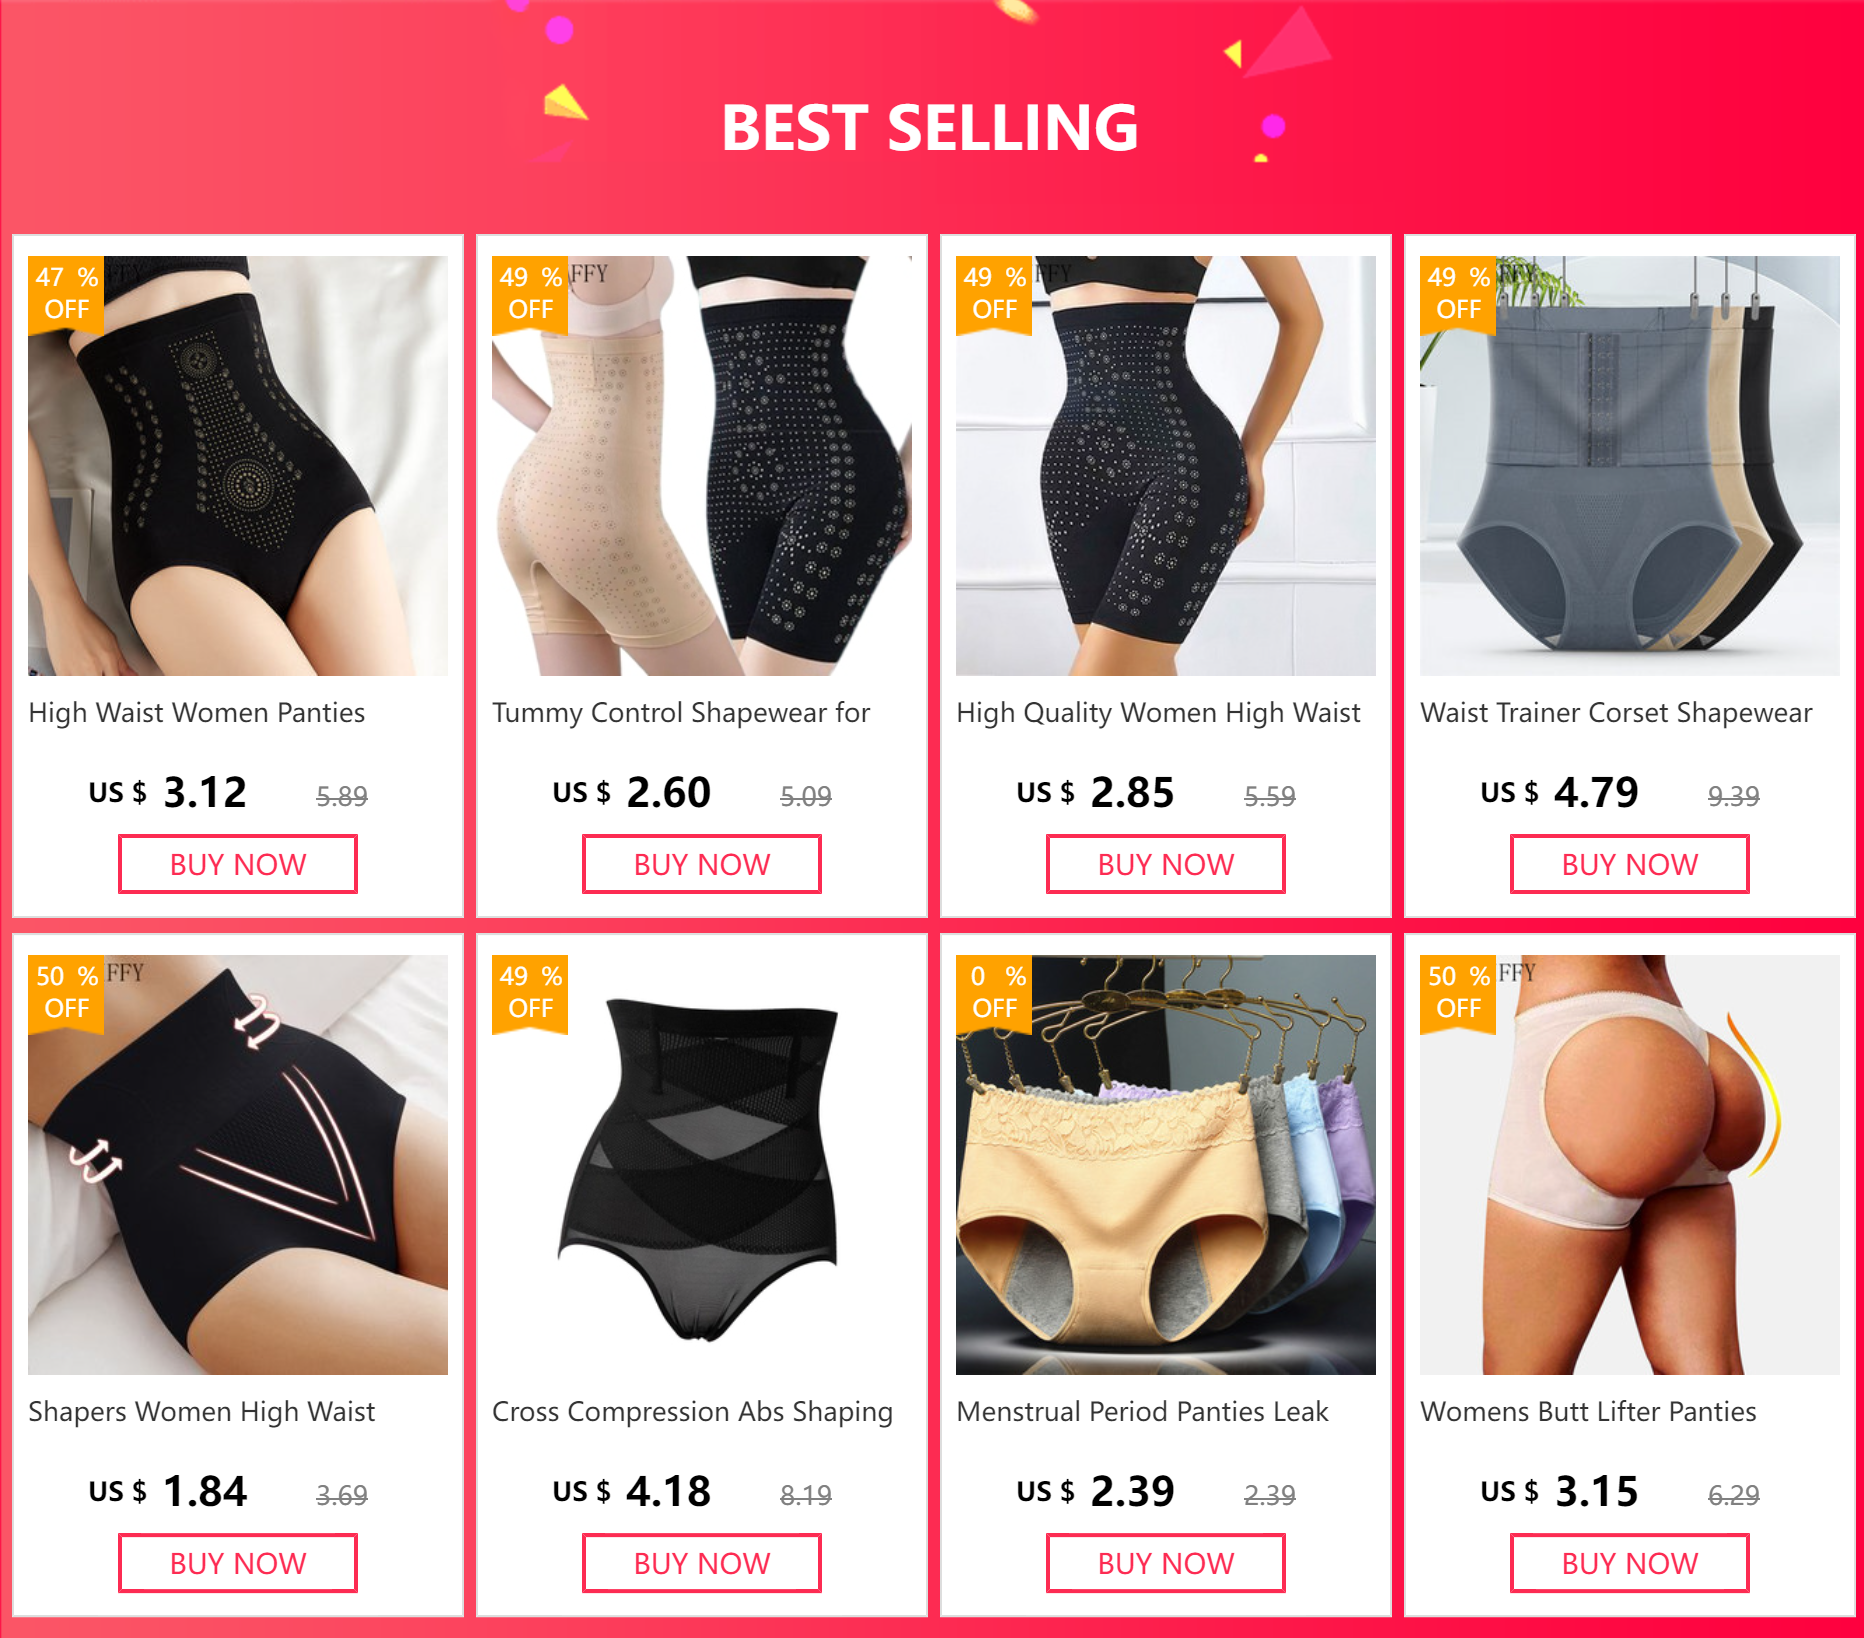Click the 47% OFF badge on first product
The width and height of the screenshot is (1864, 1638).
coord(66,293)
